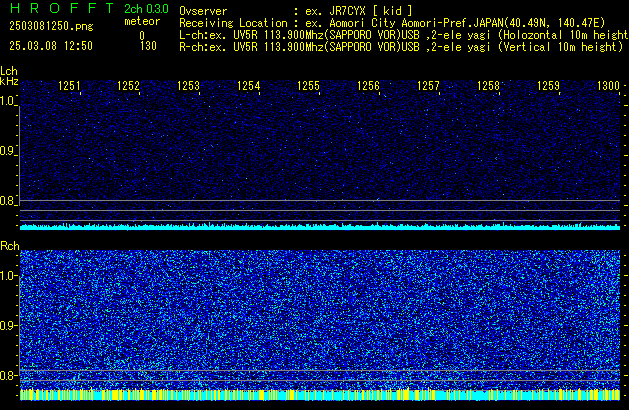Click the Lch 0.9 frequency label
The width and height of the screenshot is (629, 410).
7,151
